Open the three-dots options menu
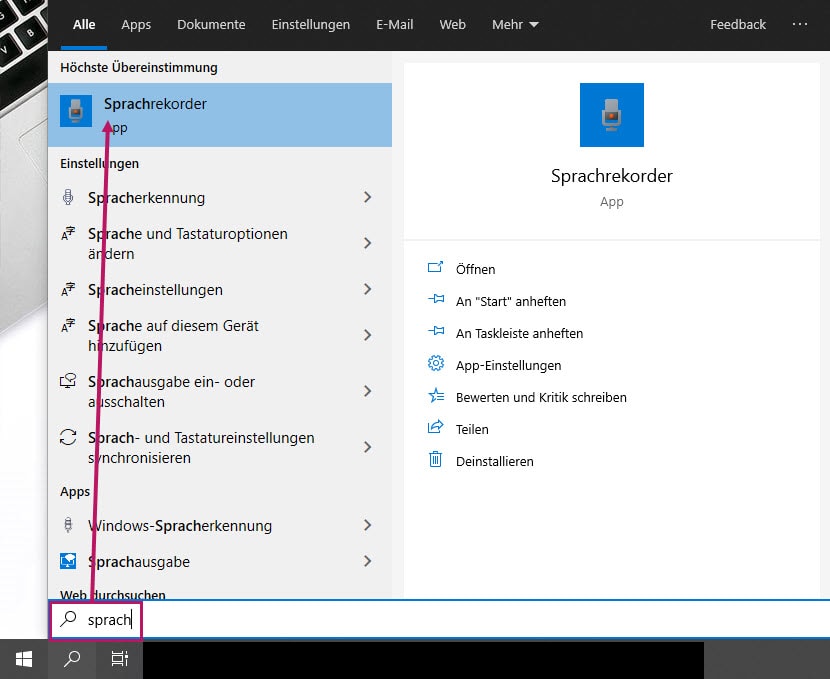 tap(799, 24)
